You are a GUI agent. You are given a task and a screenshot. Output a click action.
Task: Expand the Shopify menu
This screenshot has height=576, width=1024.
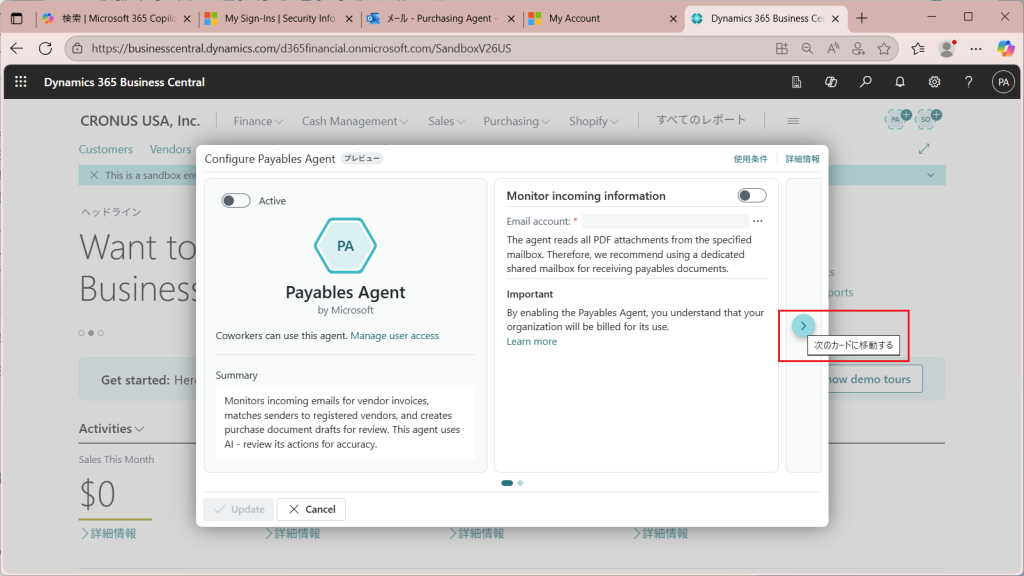[x=594, y=121]
